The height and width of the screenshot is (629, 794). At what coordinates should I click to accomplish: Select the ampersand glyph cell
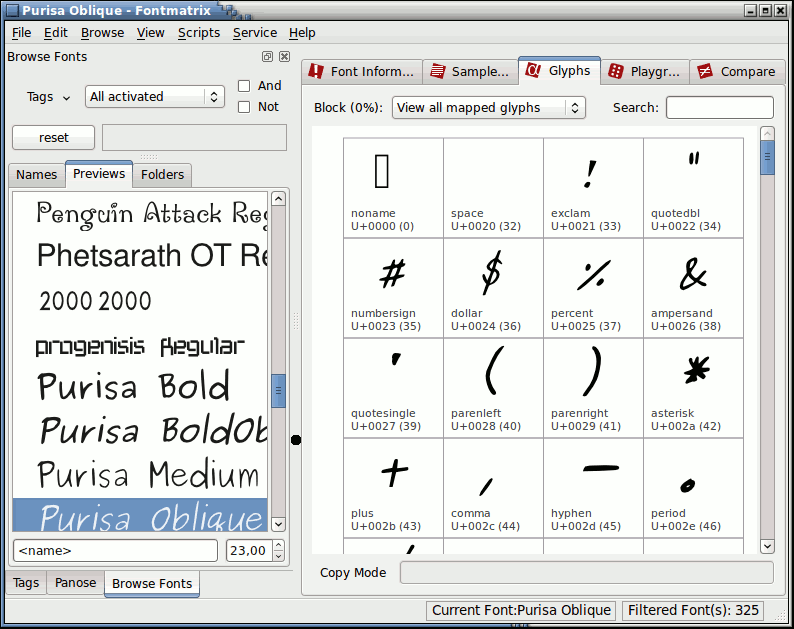693,288
